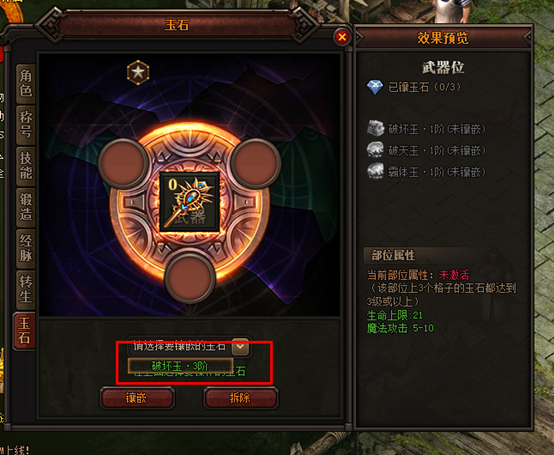Open the 锻造 tab
Screen dimensions: 554x455
(x=26, y=208)
